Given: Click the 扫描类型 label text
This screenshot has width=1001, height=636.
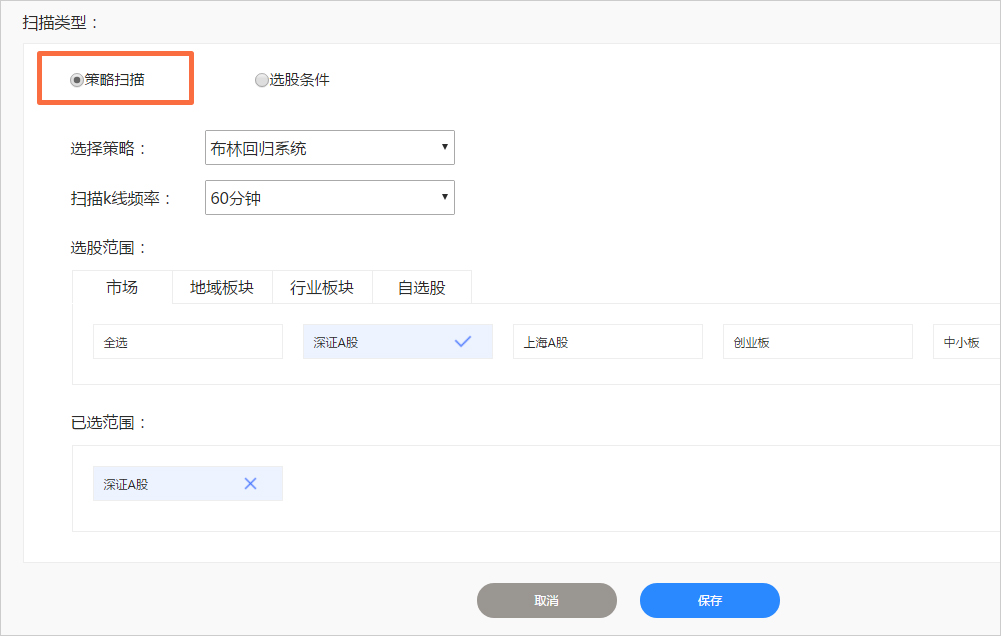Looking at the screenshot, I should coord(60,23).
